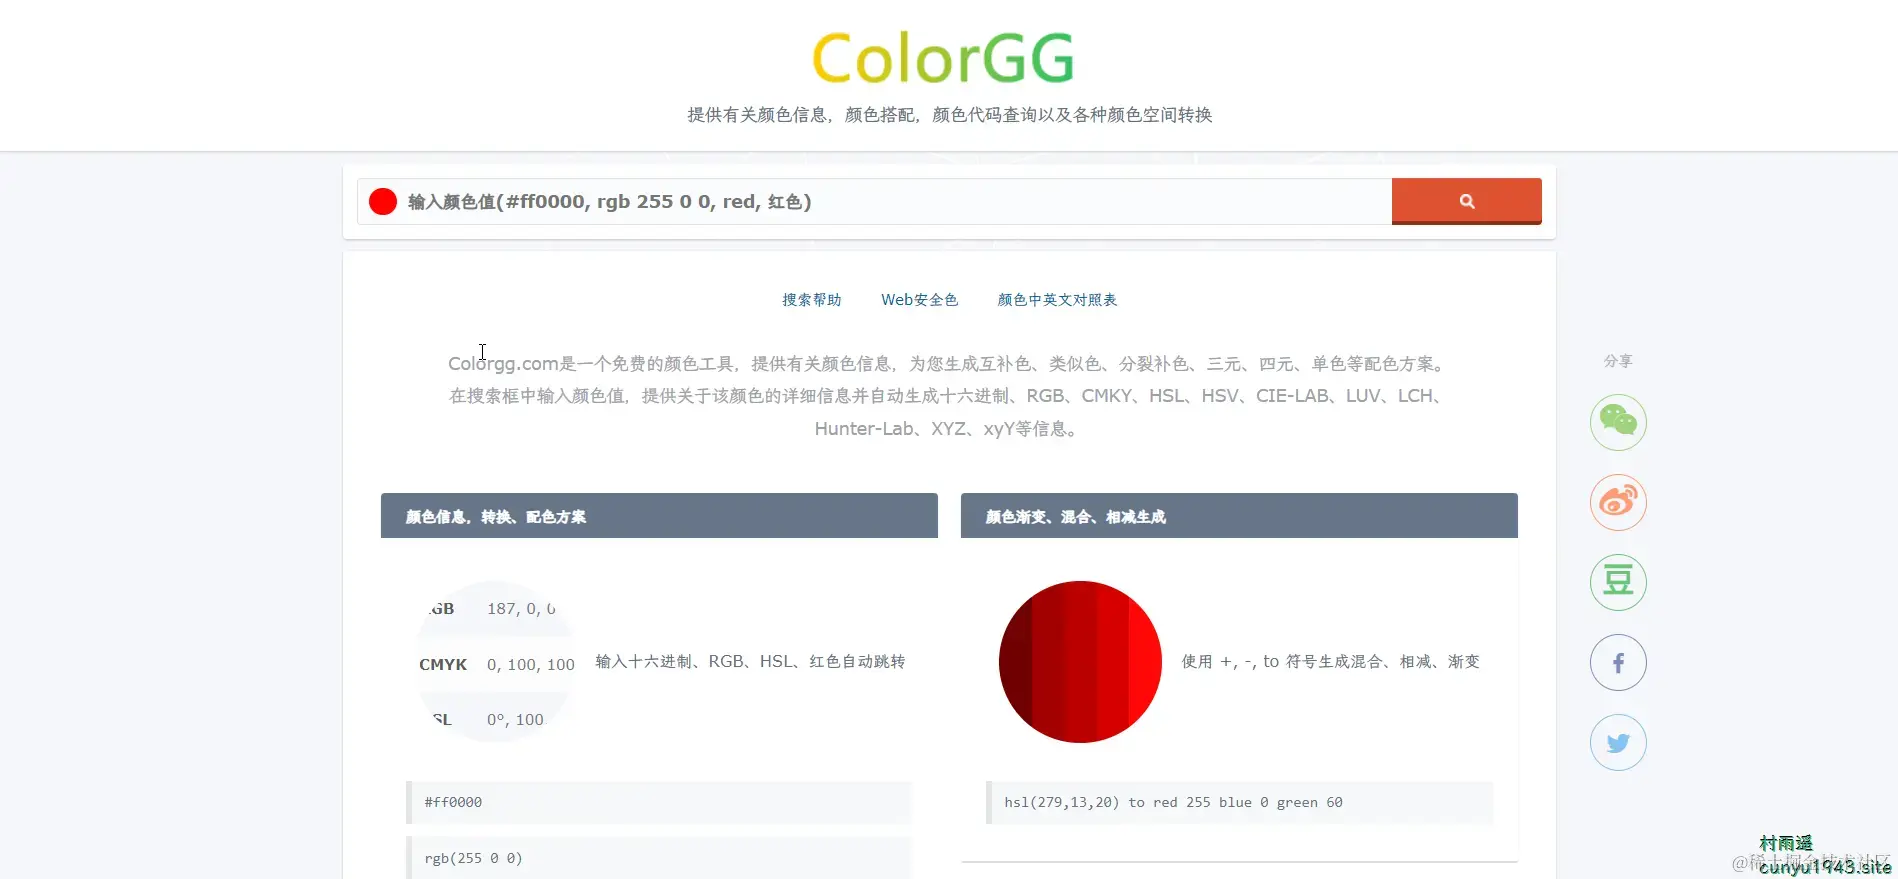The height and width of the screenshot is (879, 1898).
Task: Click the 分享 label
Action: pyautogui.click(x=1618, y=361)
